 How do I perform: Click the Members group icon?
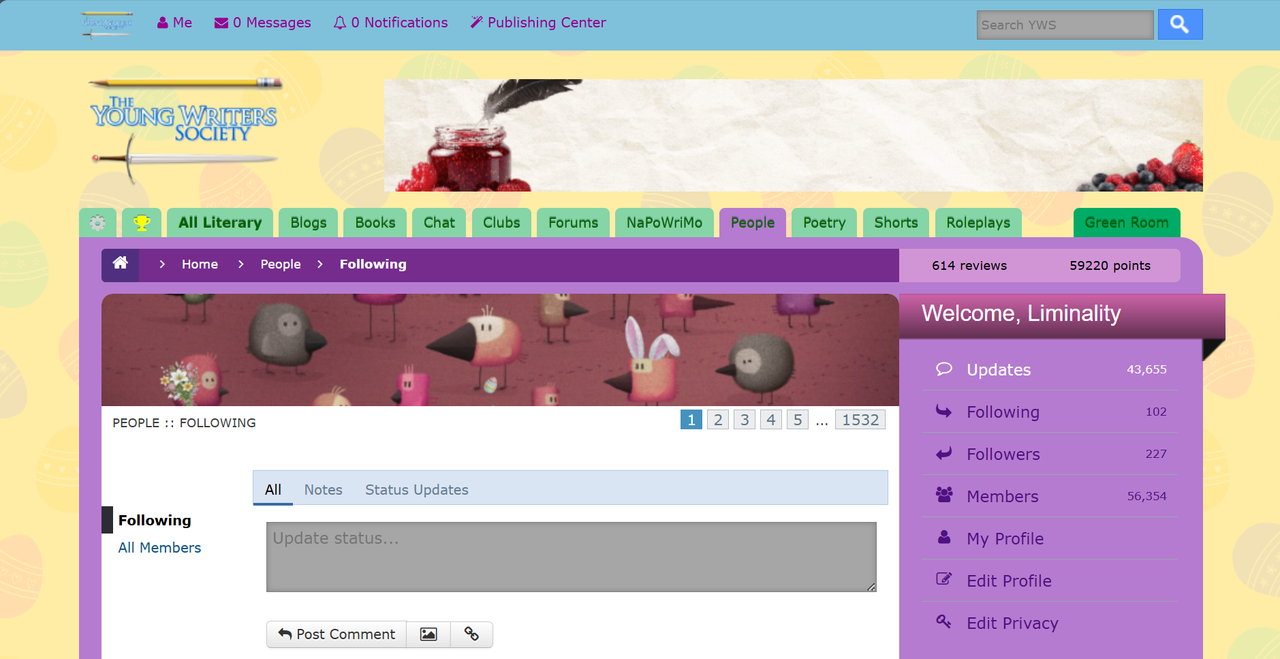pyautogui.click(x=944, y=494)
